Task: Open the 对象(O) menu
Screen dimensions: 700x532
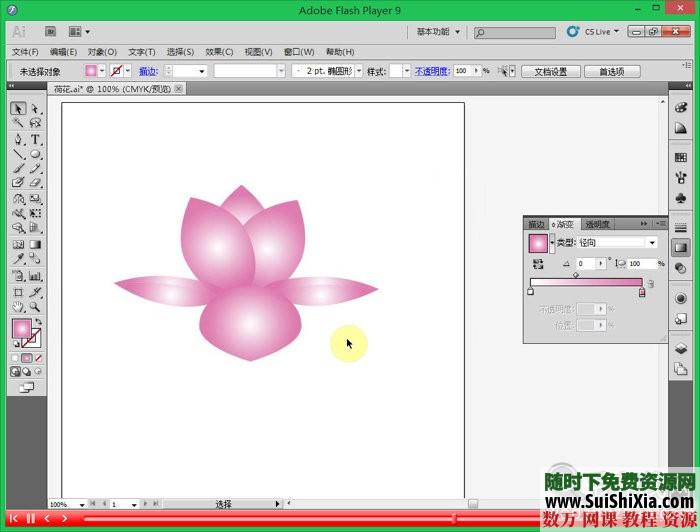Action: pos(102,52)
